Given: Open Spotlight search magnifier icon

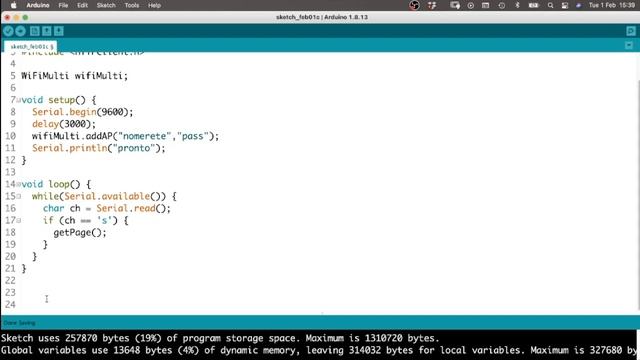Looking at the screenshot, I should point(550,5).
